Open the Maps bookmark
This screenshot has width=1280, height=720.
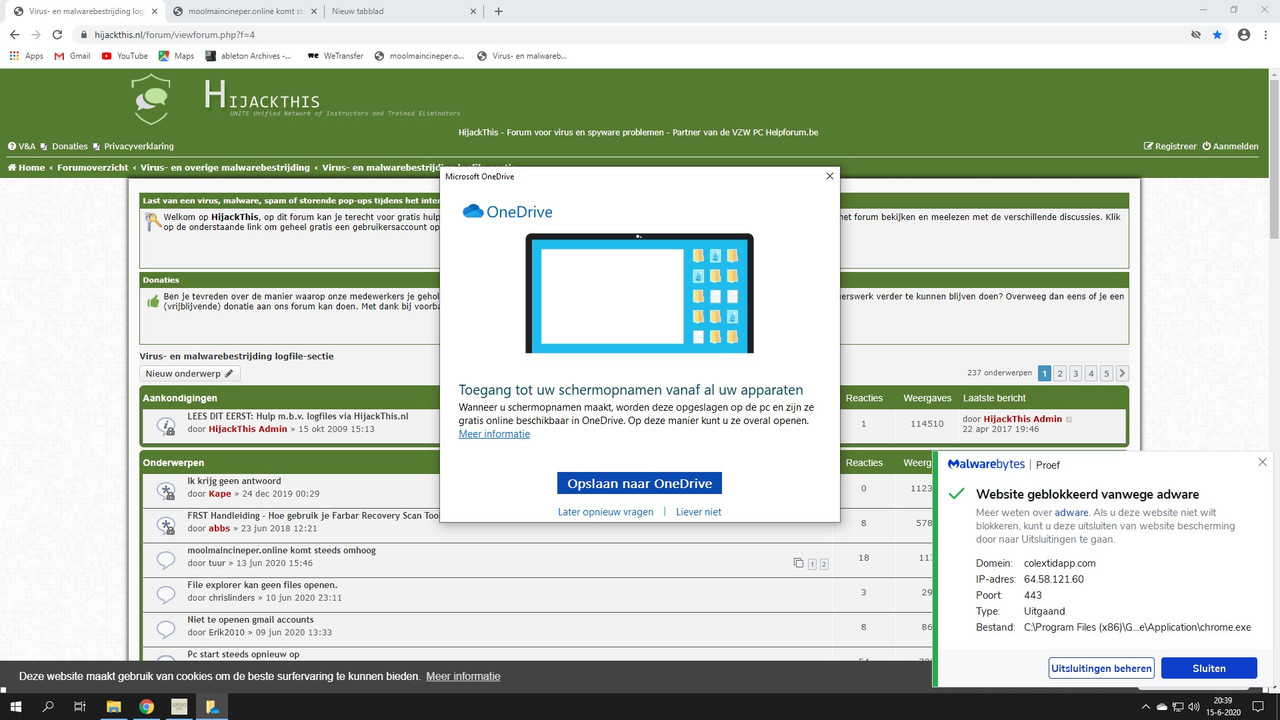point(176,56)
